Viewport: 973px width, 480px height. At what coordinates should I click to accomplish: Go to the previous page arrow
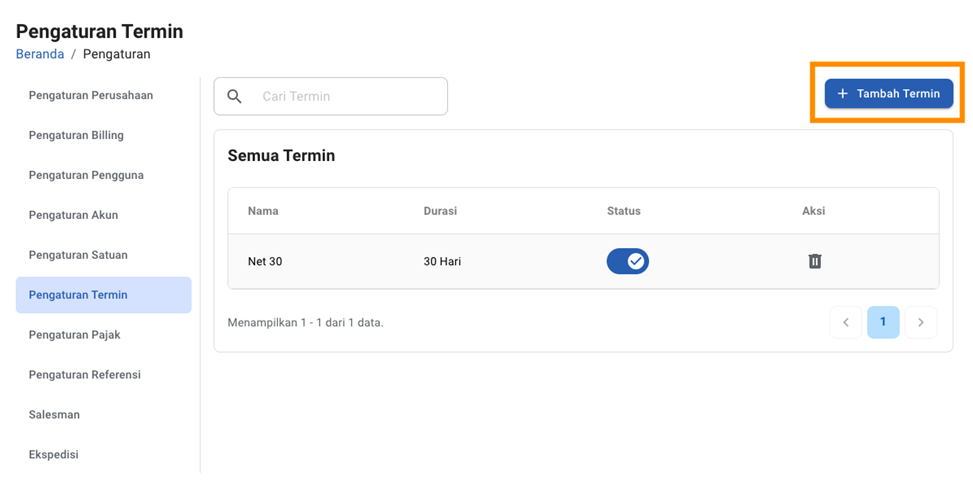845,322
